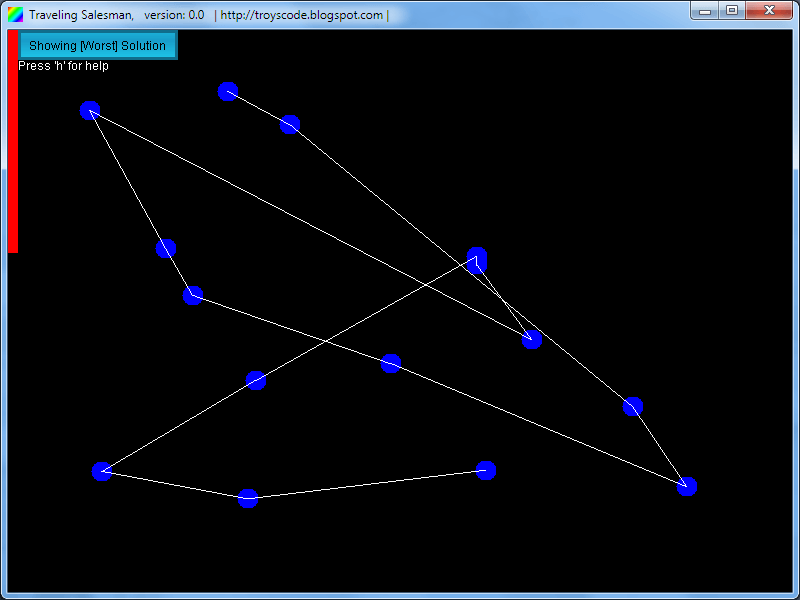Screen dimensions: 800x600
Task: Select the topmost blue city node
Action: [x=228, y=92]
